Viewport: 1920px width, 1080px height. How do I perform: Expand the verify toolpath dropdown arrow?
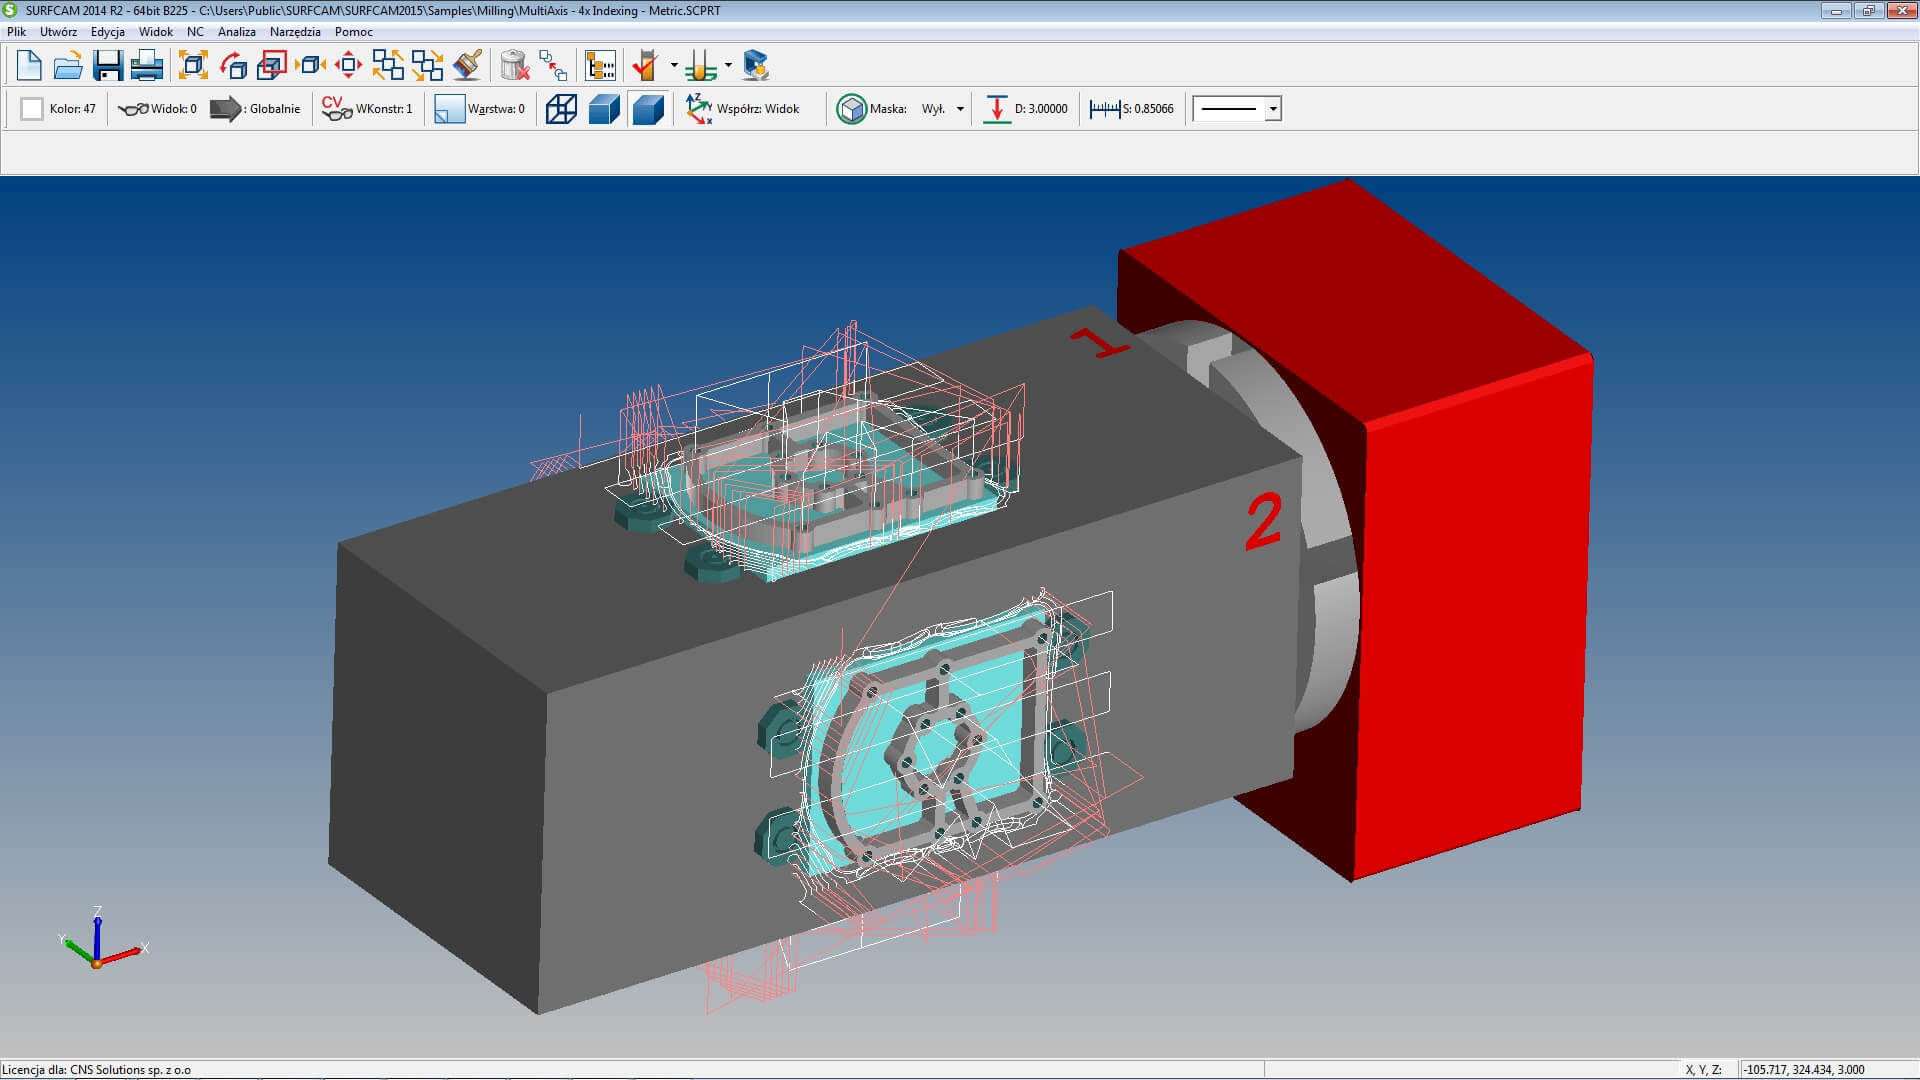tap(674, 66)
